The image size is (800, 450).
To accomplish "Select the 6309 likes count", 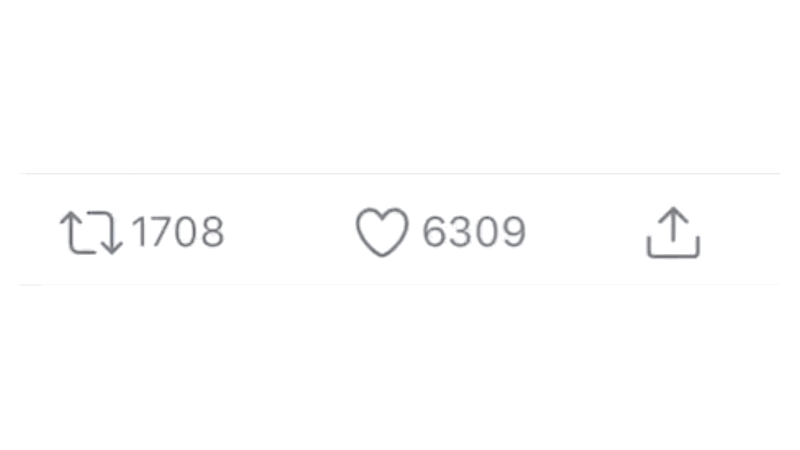I will pyautogui.click(x=474, y=232).
